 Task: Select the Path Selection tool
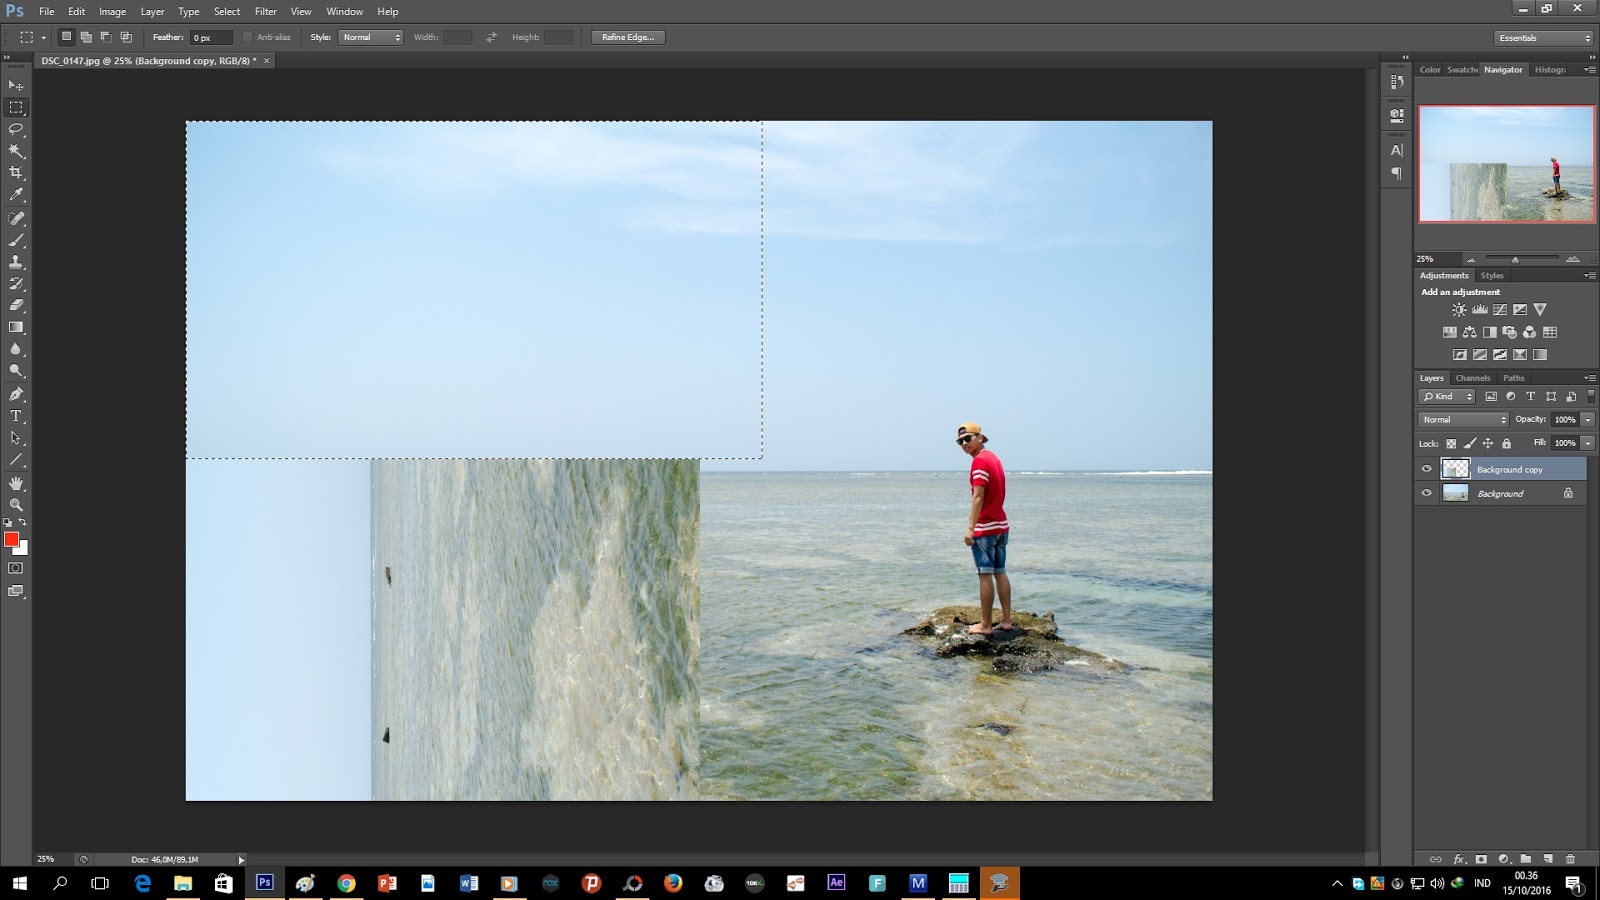pos(16,438)
